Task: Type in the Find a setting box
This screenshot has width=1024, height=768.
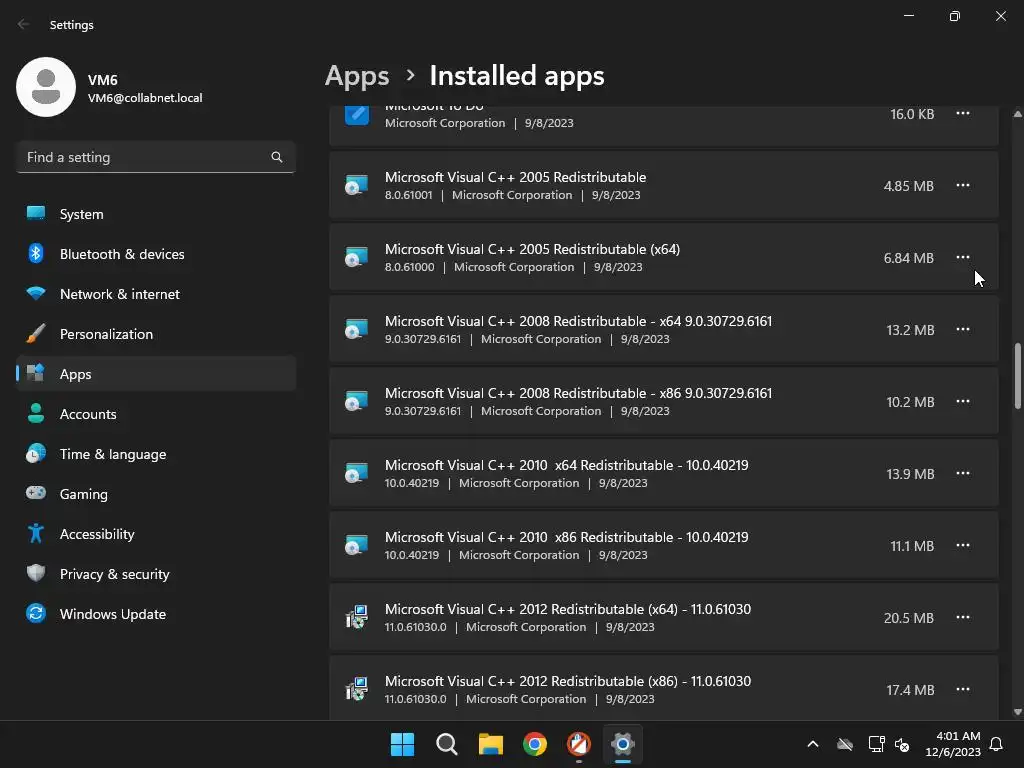Action: [x=145, y=157]
